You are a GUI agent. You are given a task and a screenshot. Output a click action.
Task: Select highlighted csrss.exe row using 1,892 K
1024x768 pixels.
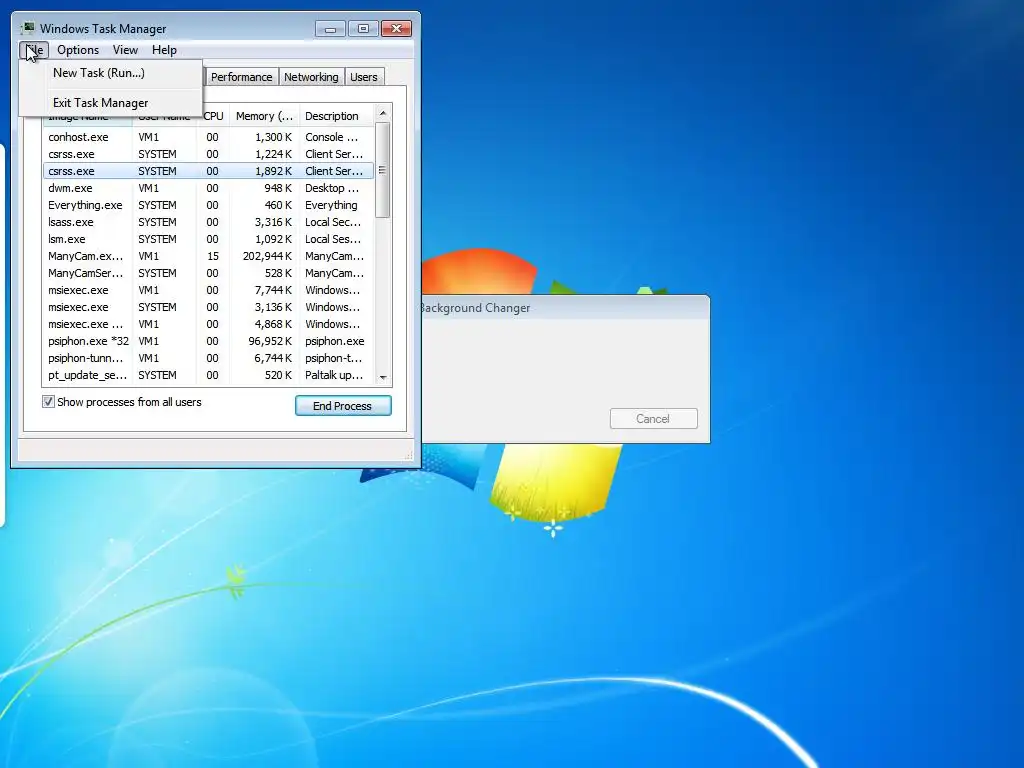(208, 171)
